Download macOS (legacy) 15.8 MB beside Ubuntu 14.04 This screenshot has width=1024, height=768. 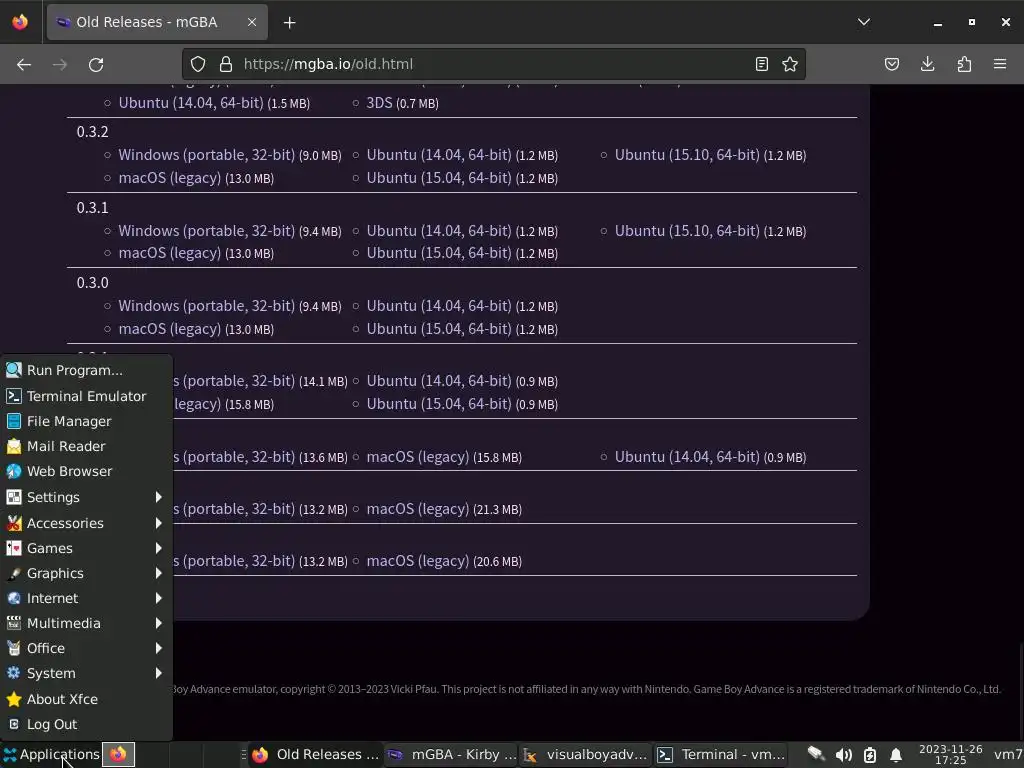coord(417,456)
